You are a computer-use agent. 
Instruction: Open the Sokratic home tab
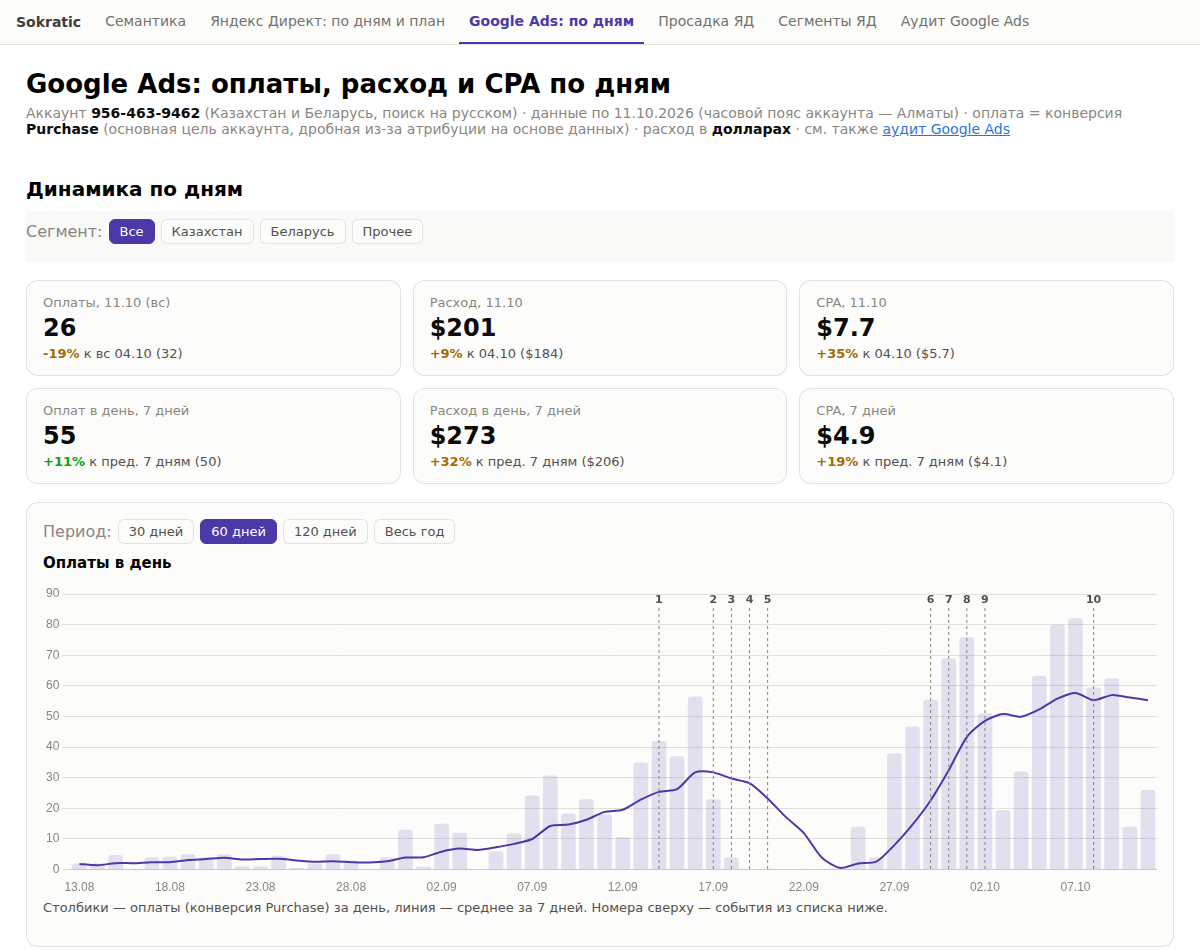pos(48,21)
